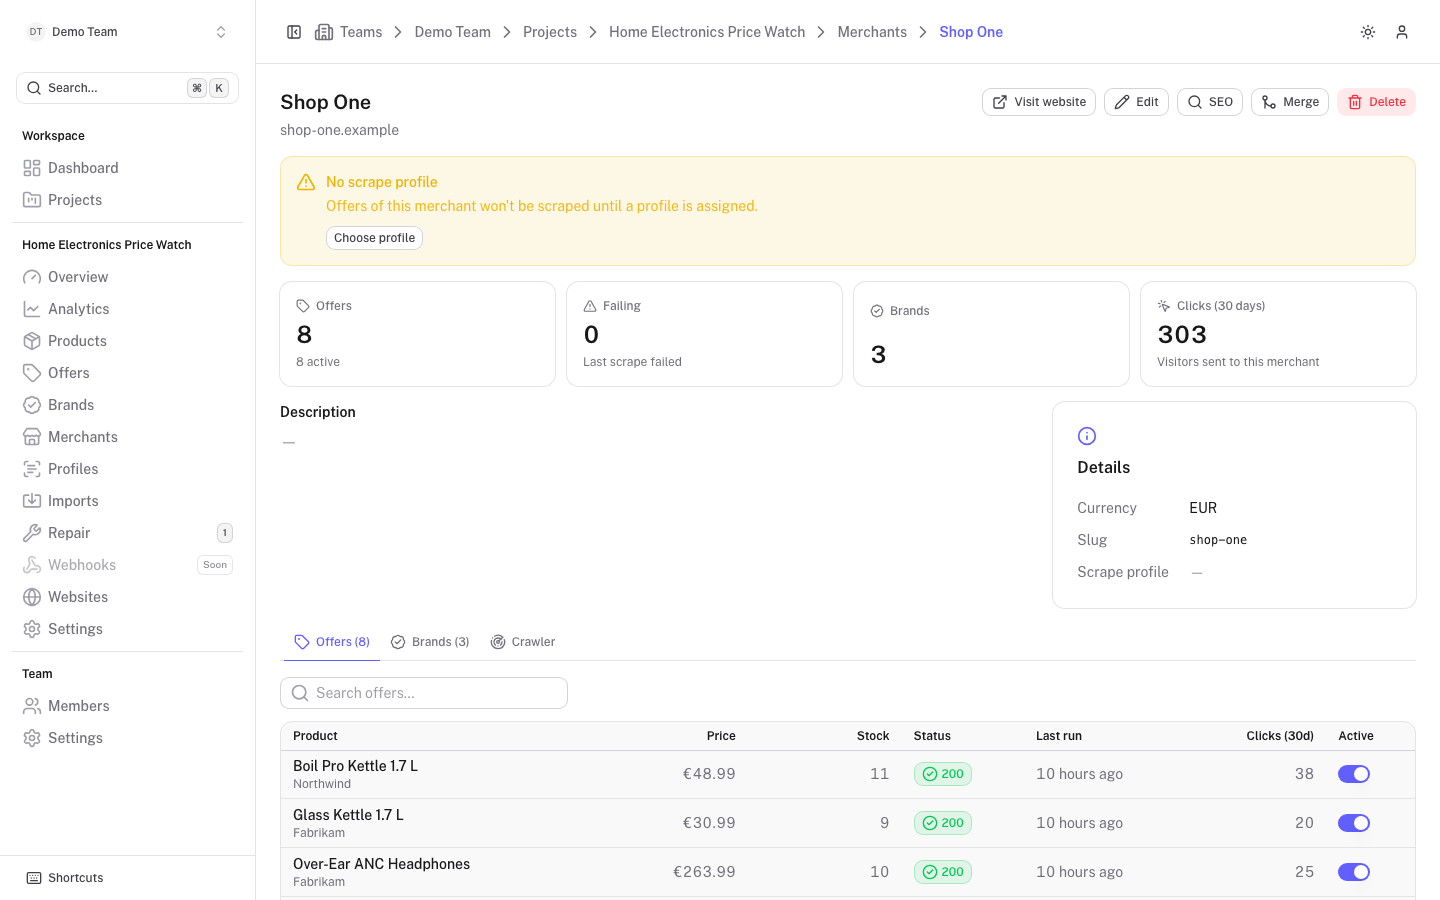This screenshot has width=1440, height=900.
Task: Toggle active switch for Glass Kettle 1.7 L
Action: click(x=1354, y=823)
